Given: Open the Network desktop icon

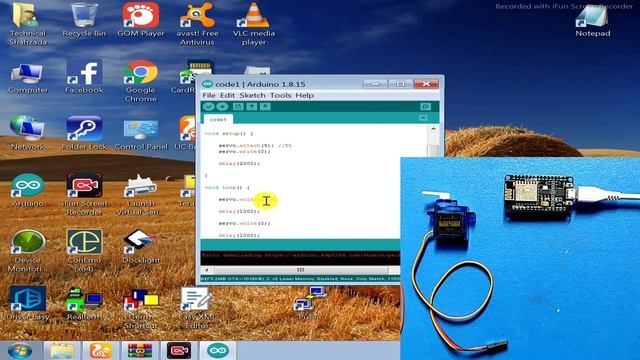Looking at the screenshot, I should tap(27, 133).
